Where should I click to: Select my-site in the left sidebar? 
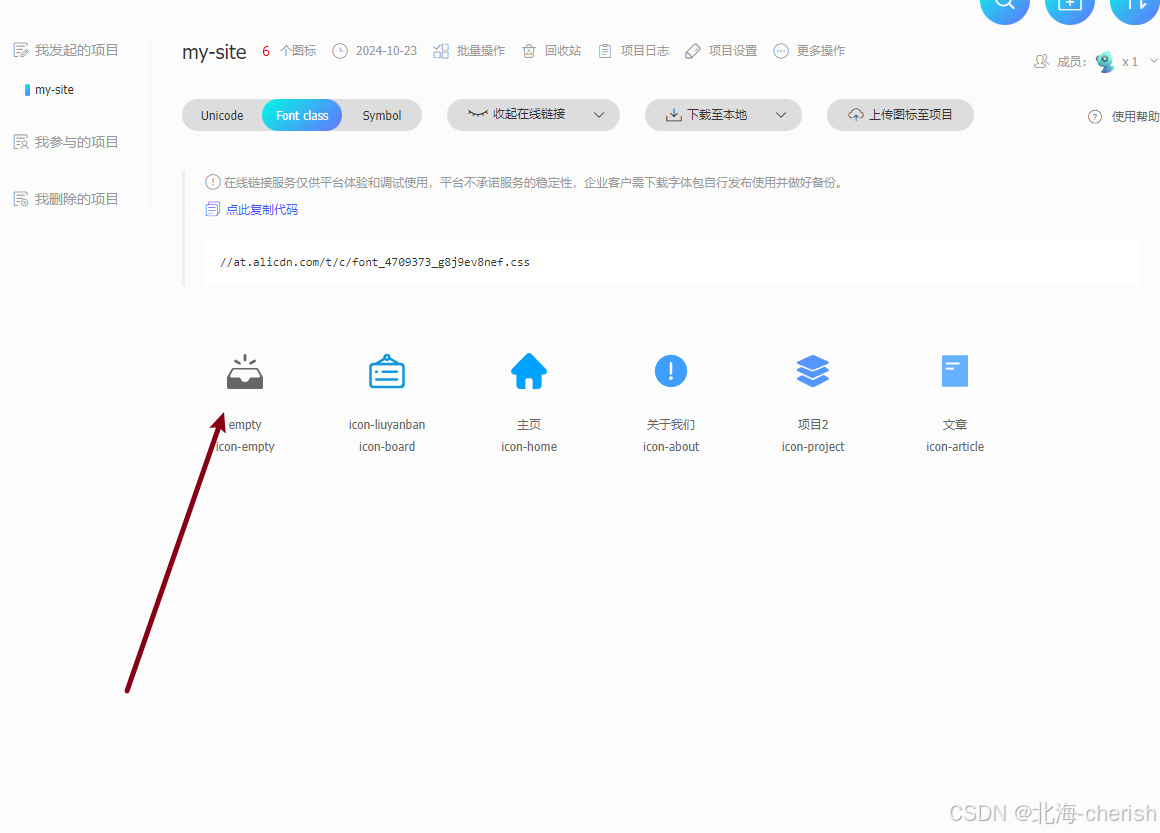(x=52, y=89)
